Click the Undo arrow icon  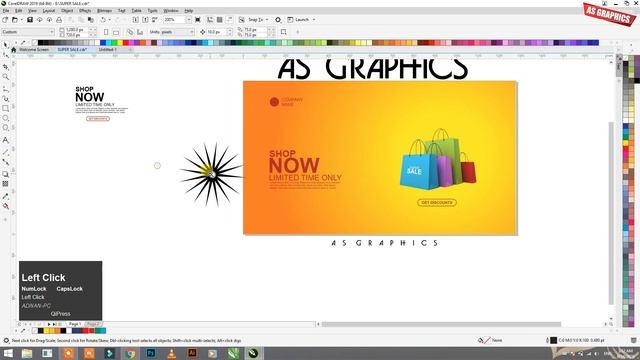[x=103, y=20]
